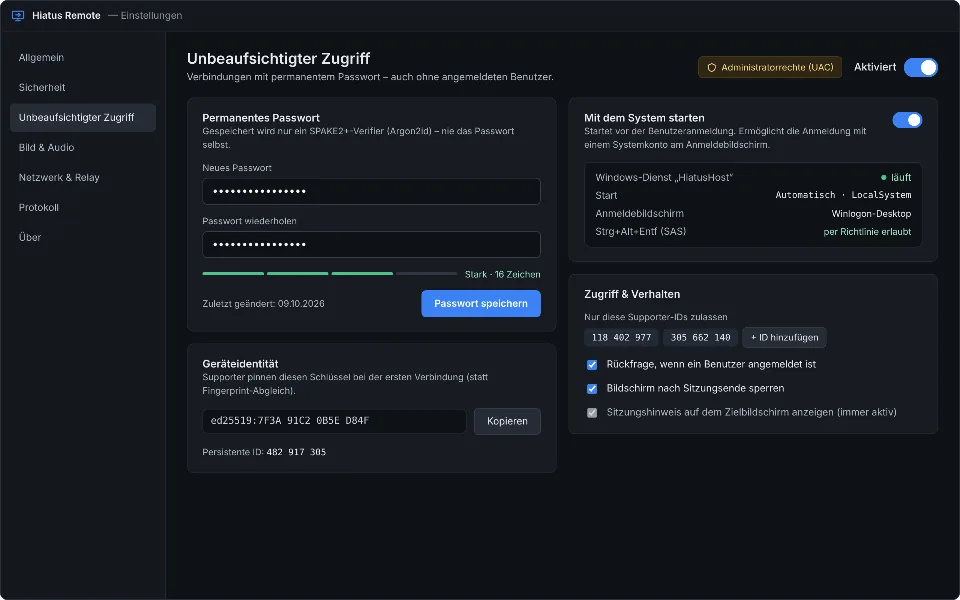
Task: Select Unbeaufsichtigter Zugriff in the sidebar
Action: point(83,118)
